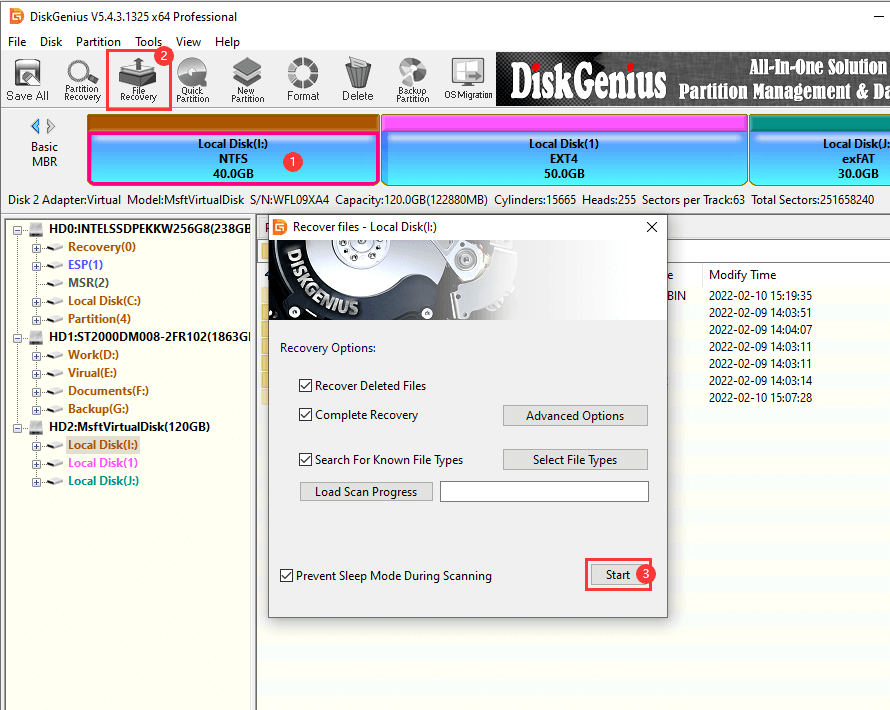Viewport: 890px width, 710px height.
Task: Open the Partition Recovery tool
Action: pos(82,80)
